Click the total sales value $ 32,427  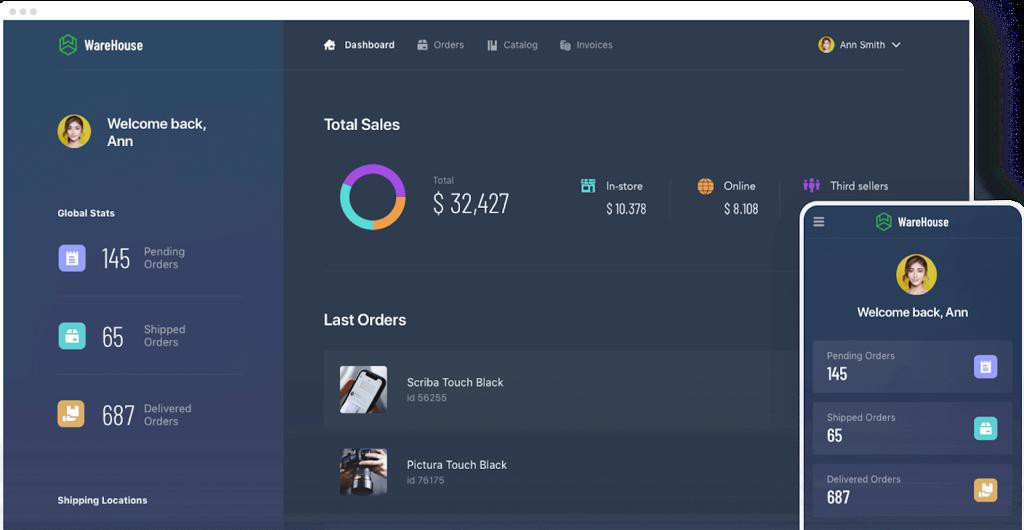point(471,204)
